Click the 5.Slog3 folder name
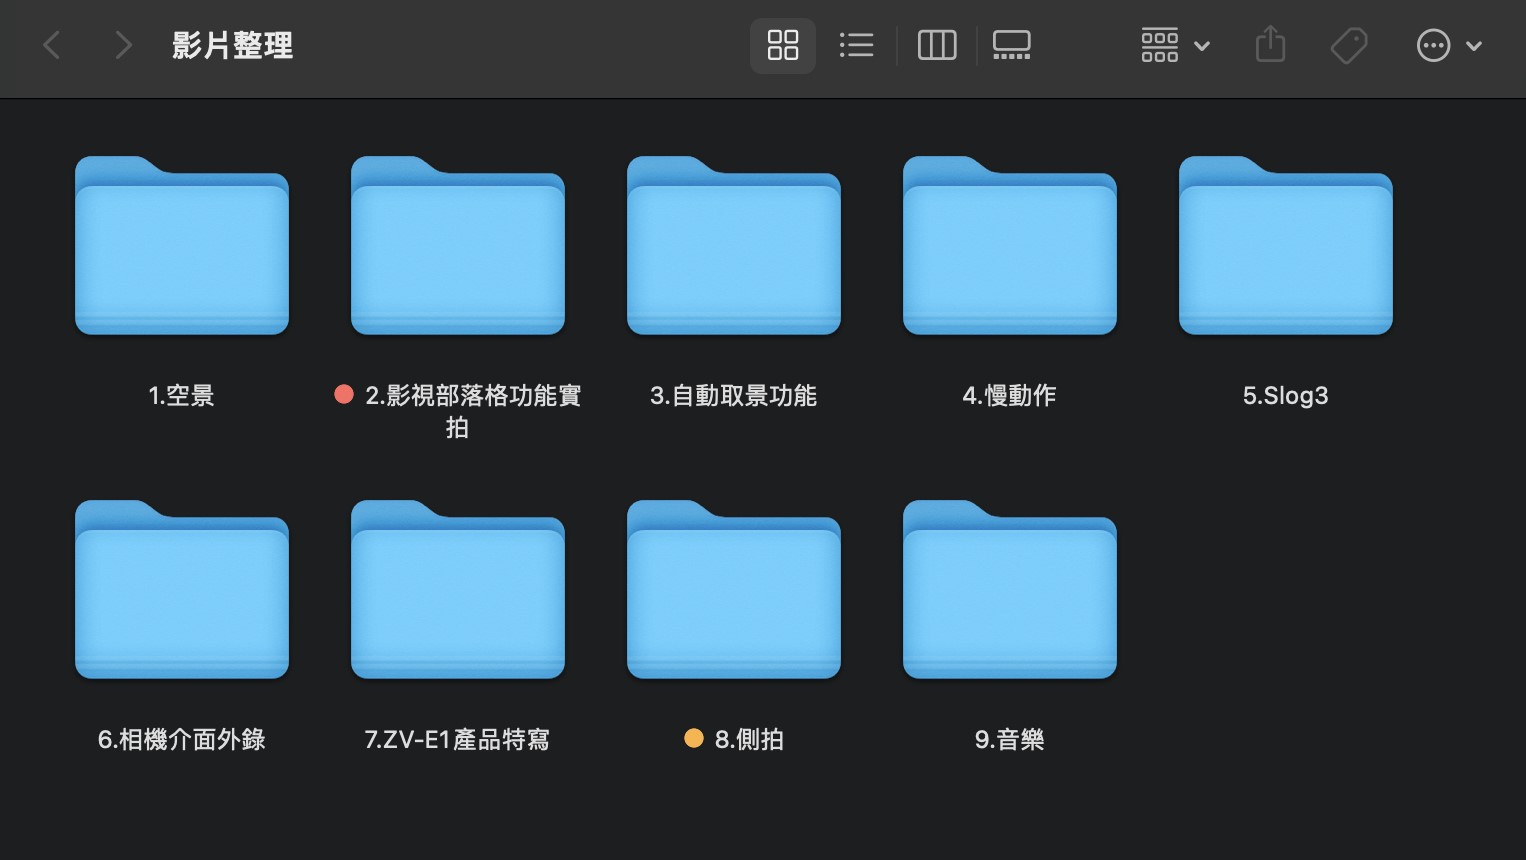This screenshot has width=1526, height=860. click(1286, 396)
